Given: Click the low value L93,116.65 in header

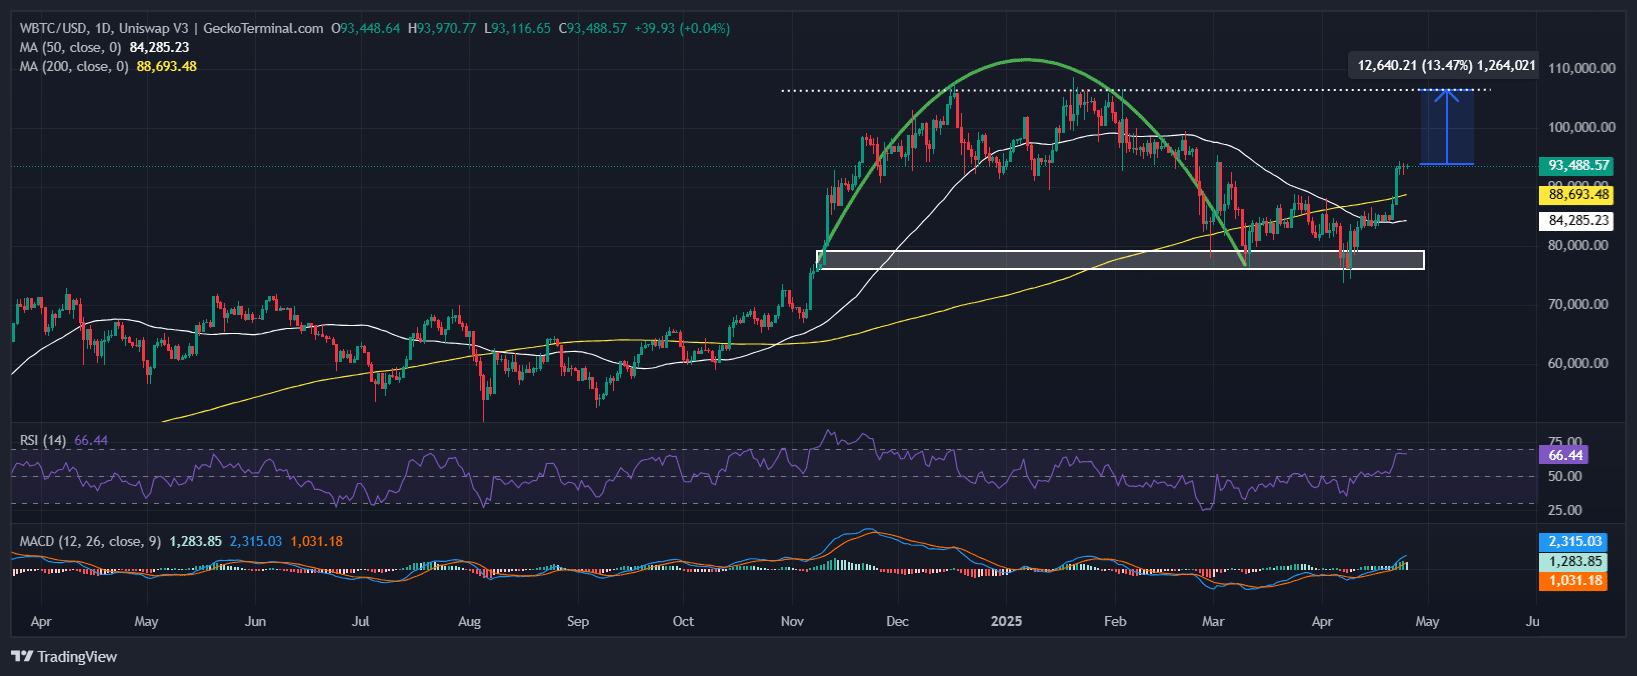Looking at the screenshot, I should tap(517, 28).
